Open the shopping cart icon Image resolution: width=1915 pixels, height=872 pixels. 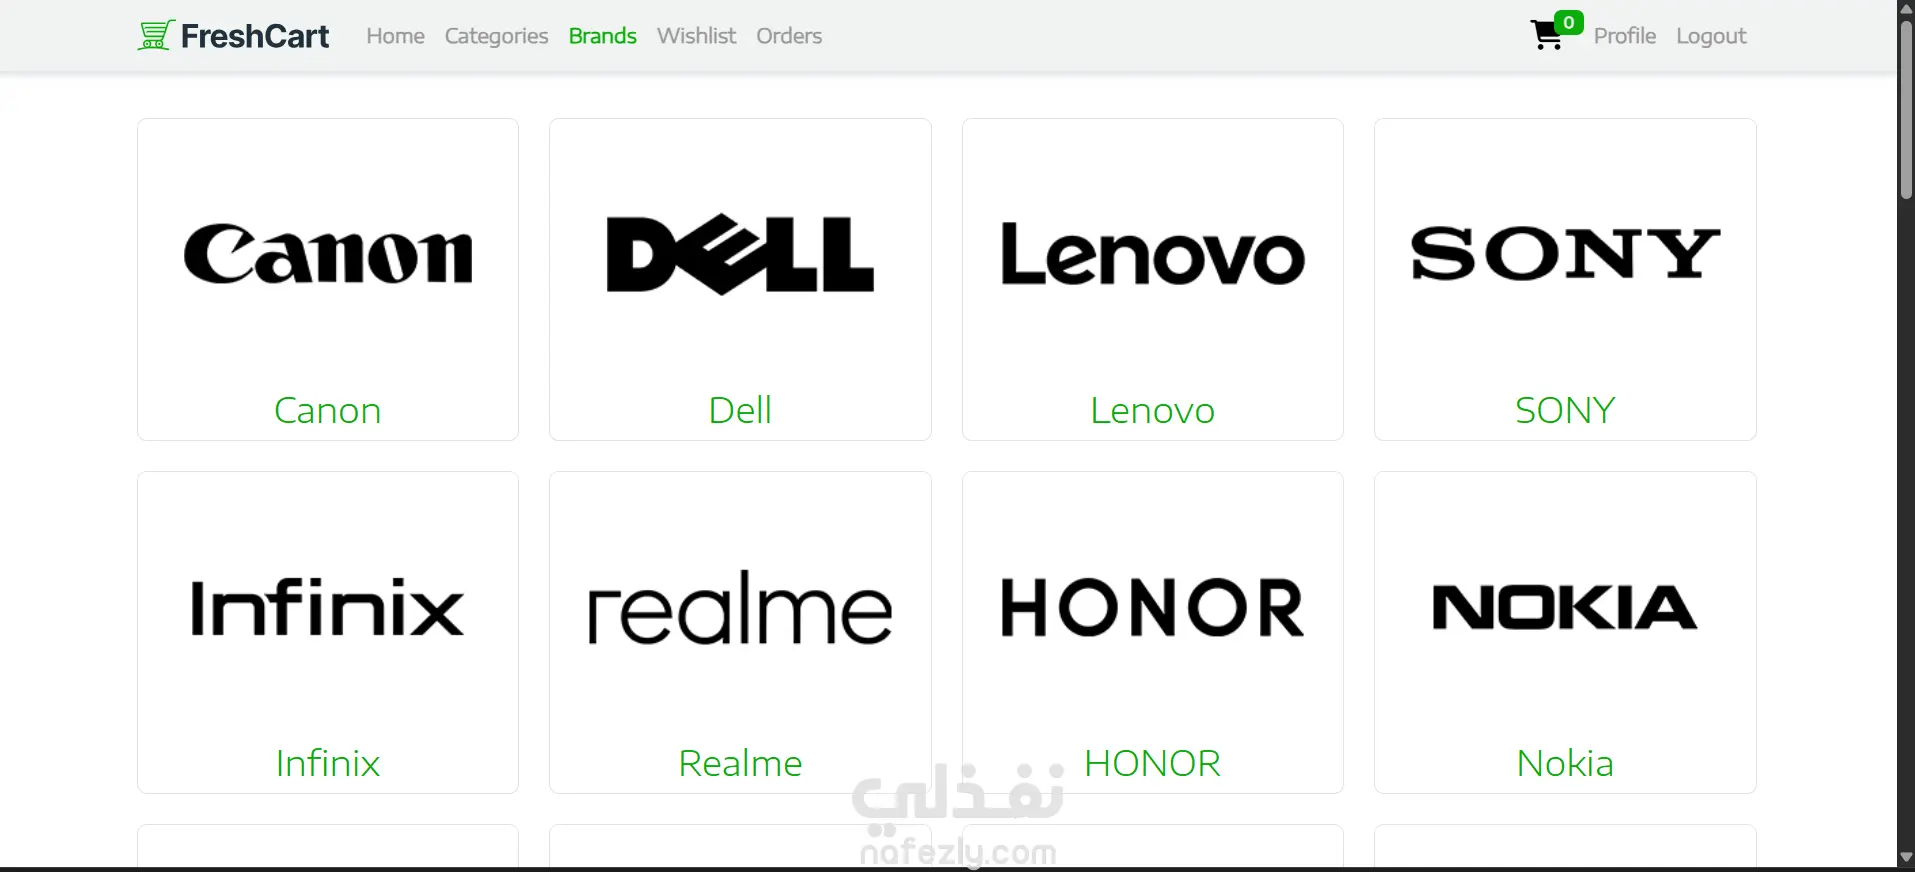click(x=1547, y=36)
